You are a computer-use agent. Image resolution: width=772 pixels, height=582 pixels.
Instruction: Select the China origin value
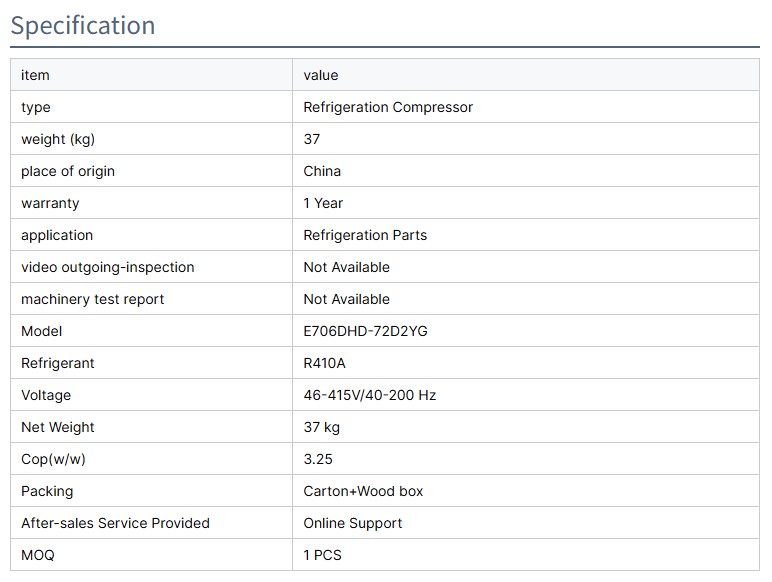(x=322, y=171)
